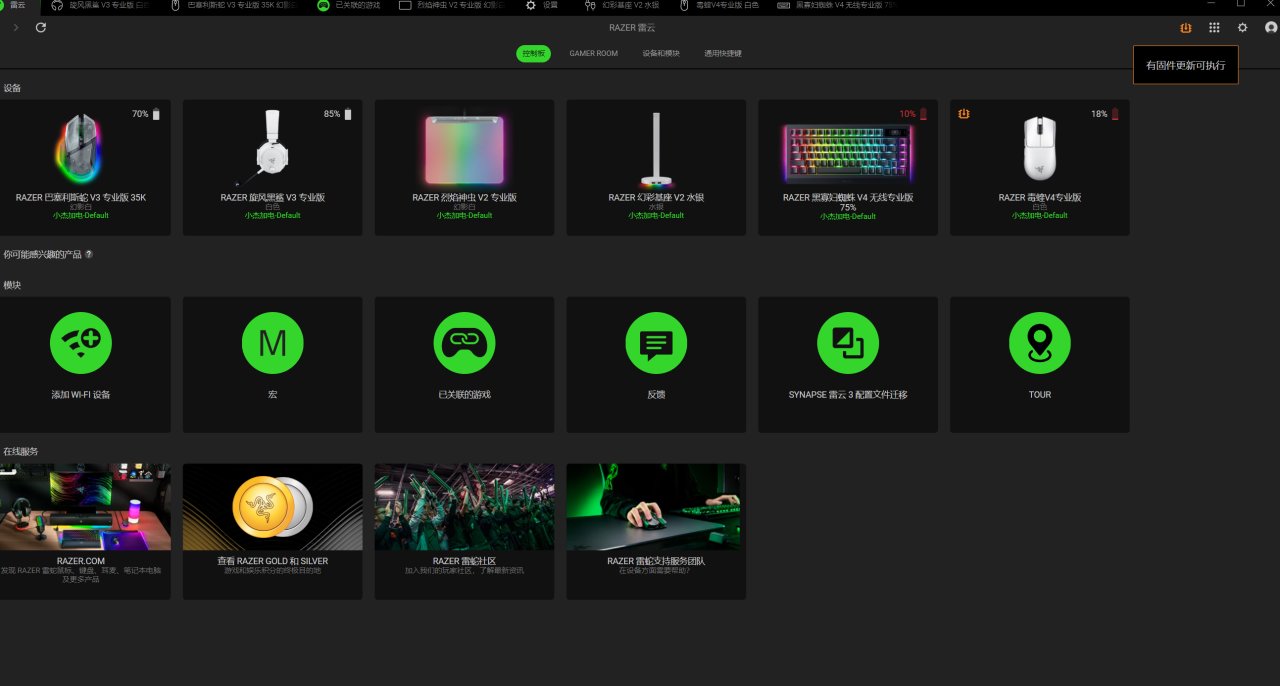1280x686 pixels.
Task: Click the 添加 WI-FI 设备 module icon
Action: click(x=81, y=343)
